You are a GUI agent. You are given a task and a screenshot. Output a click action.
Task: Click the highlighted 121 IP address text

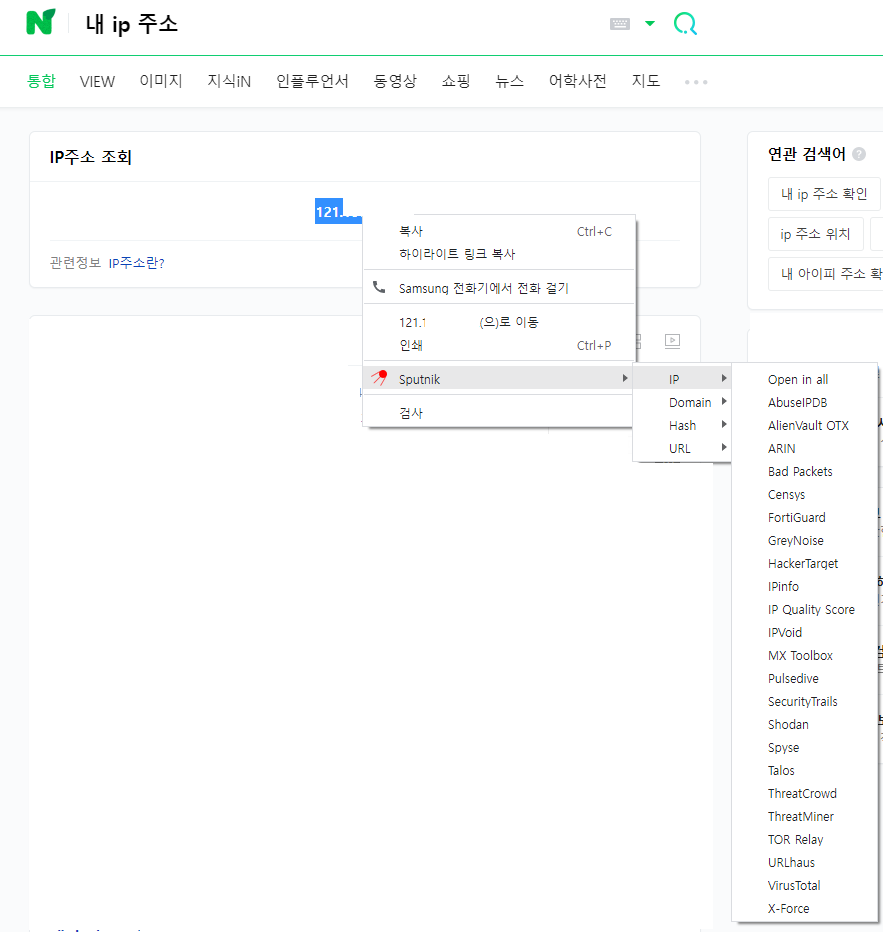tap(338, 212)
